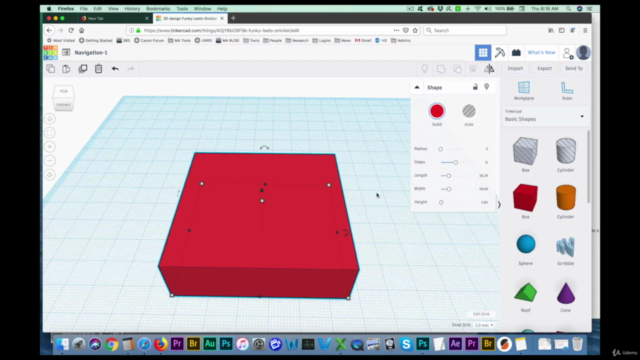Click the Firefox Search field
Viewport: 640px width, 360px height.
point(465,30)
